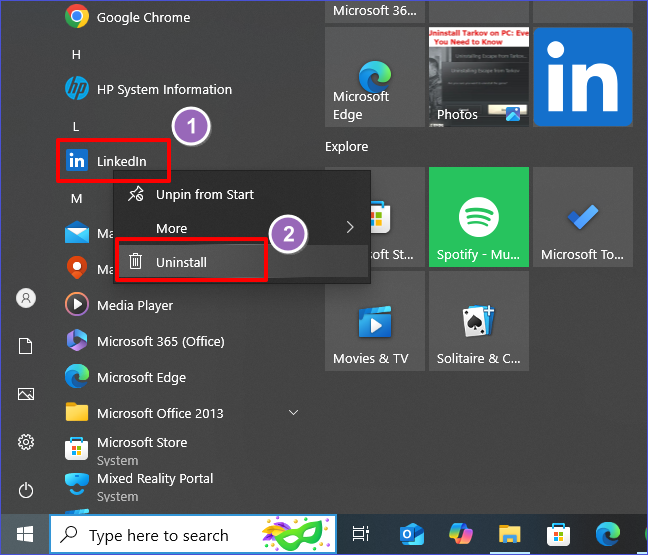The image size is (648, 555).
Task: Open the Solitaire & Casual Games tile
Action: 479,321
